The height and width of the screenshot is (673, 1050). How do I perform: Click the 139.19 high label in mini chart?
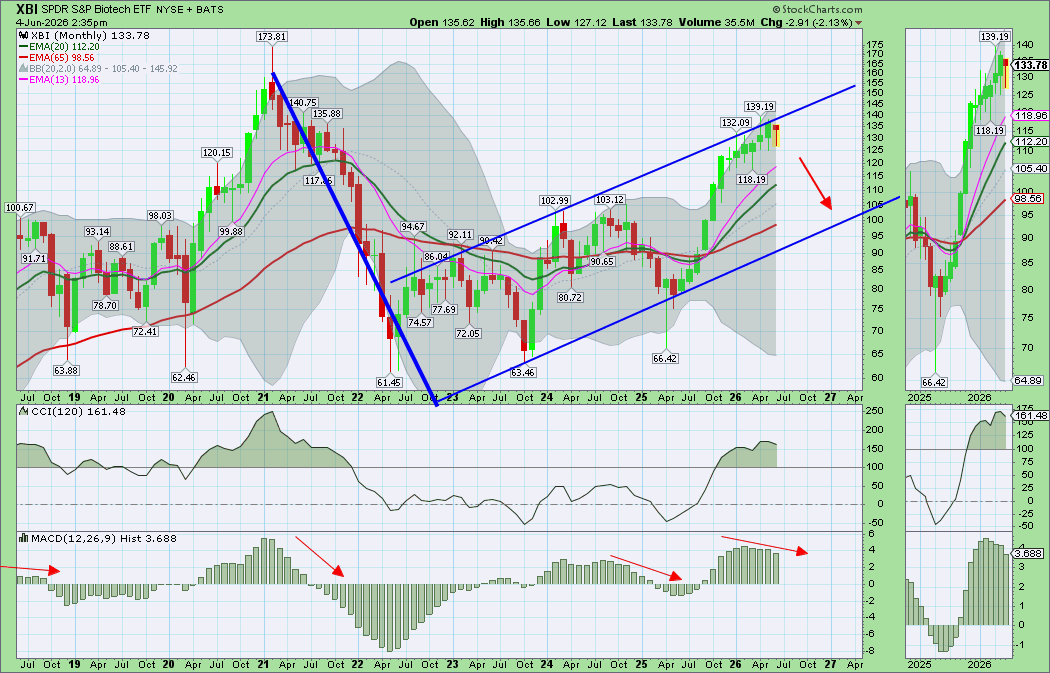pos(994,37)
